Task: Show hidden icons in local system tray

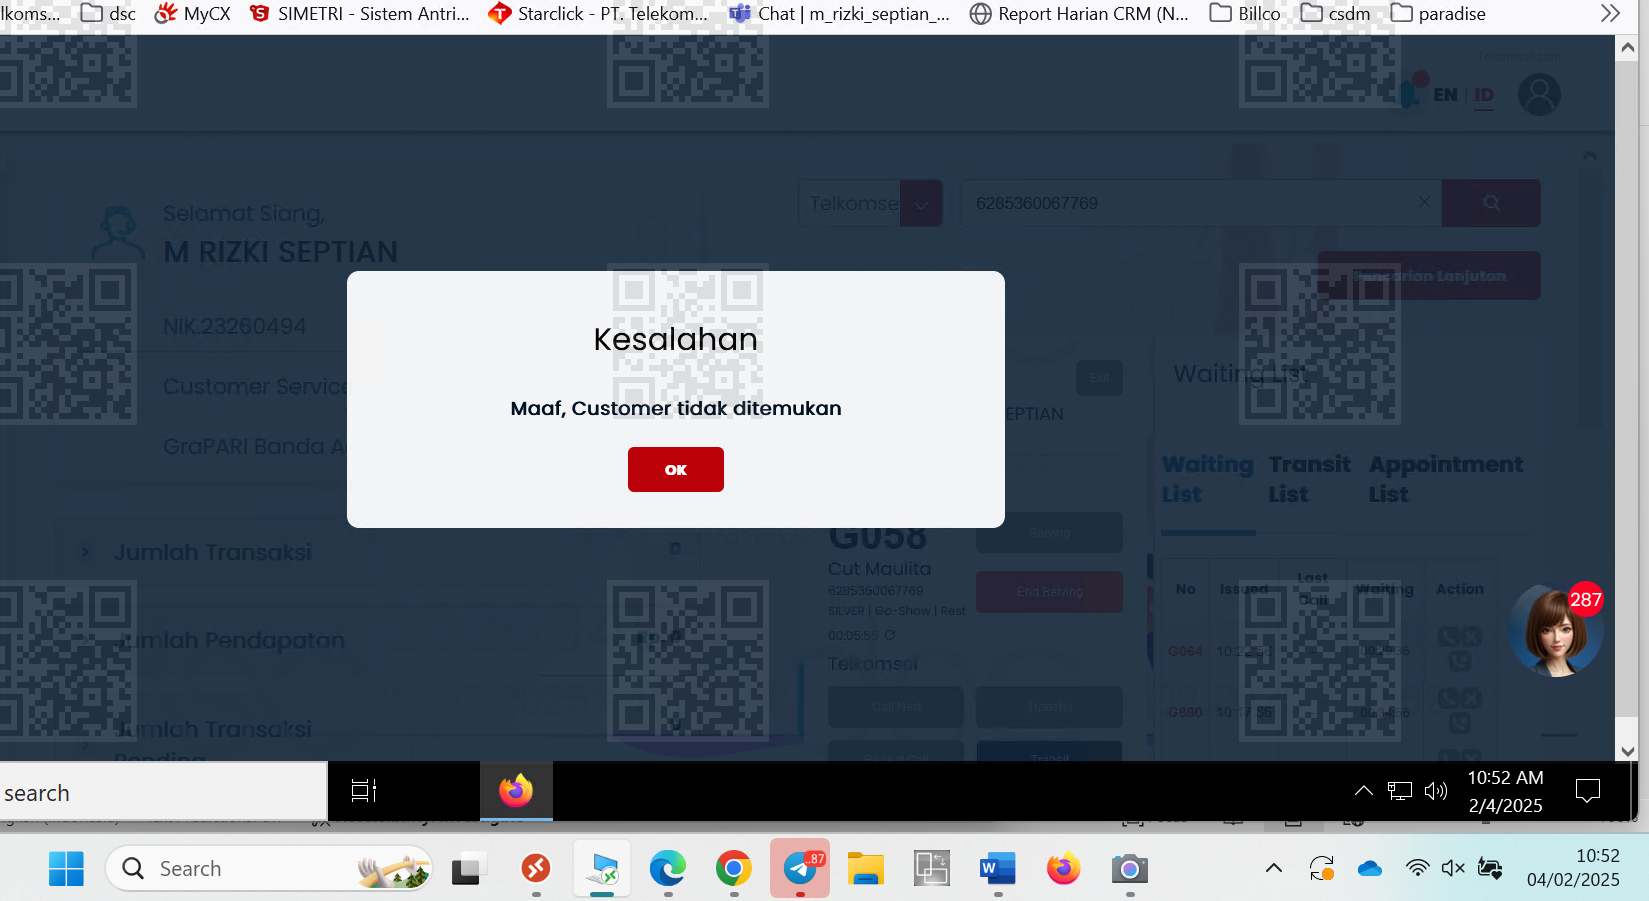Action: (x=1273, y=868)
